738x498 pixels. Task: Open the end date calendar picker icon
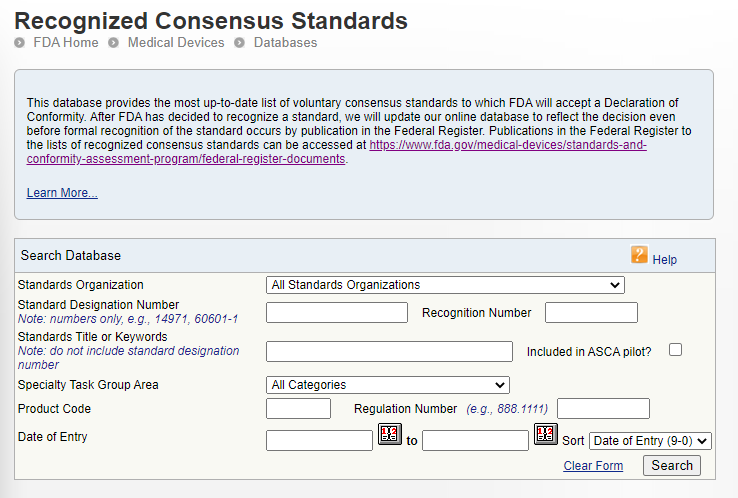(545, 435)
